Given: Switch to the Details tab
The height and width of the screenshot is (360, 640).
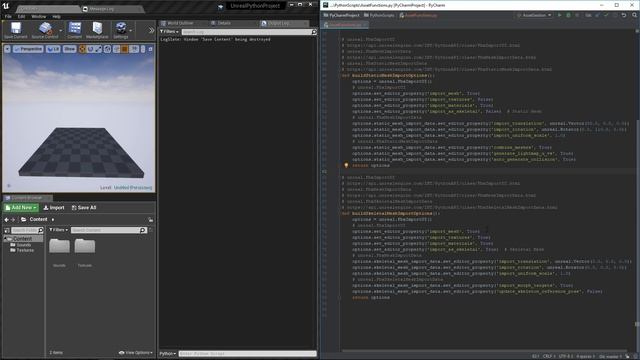Looking at the screenshot, I should pos(224,23).
